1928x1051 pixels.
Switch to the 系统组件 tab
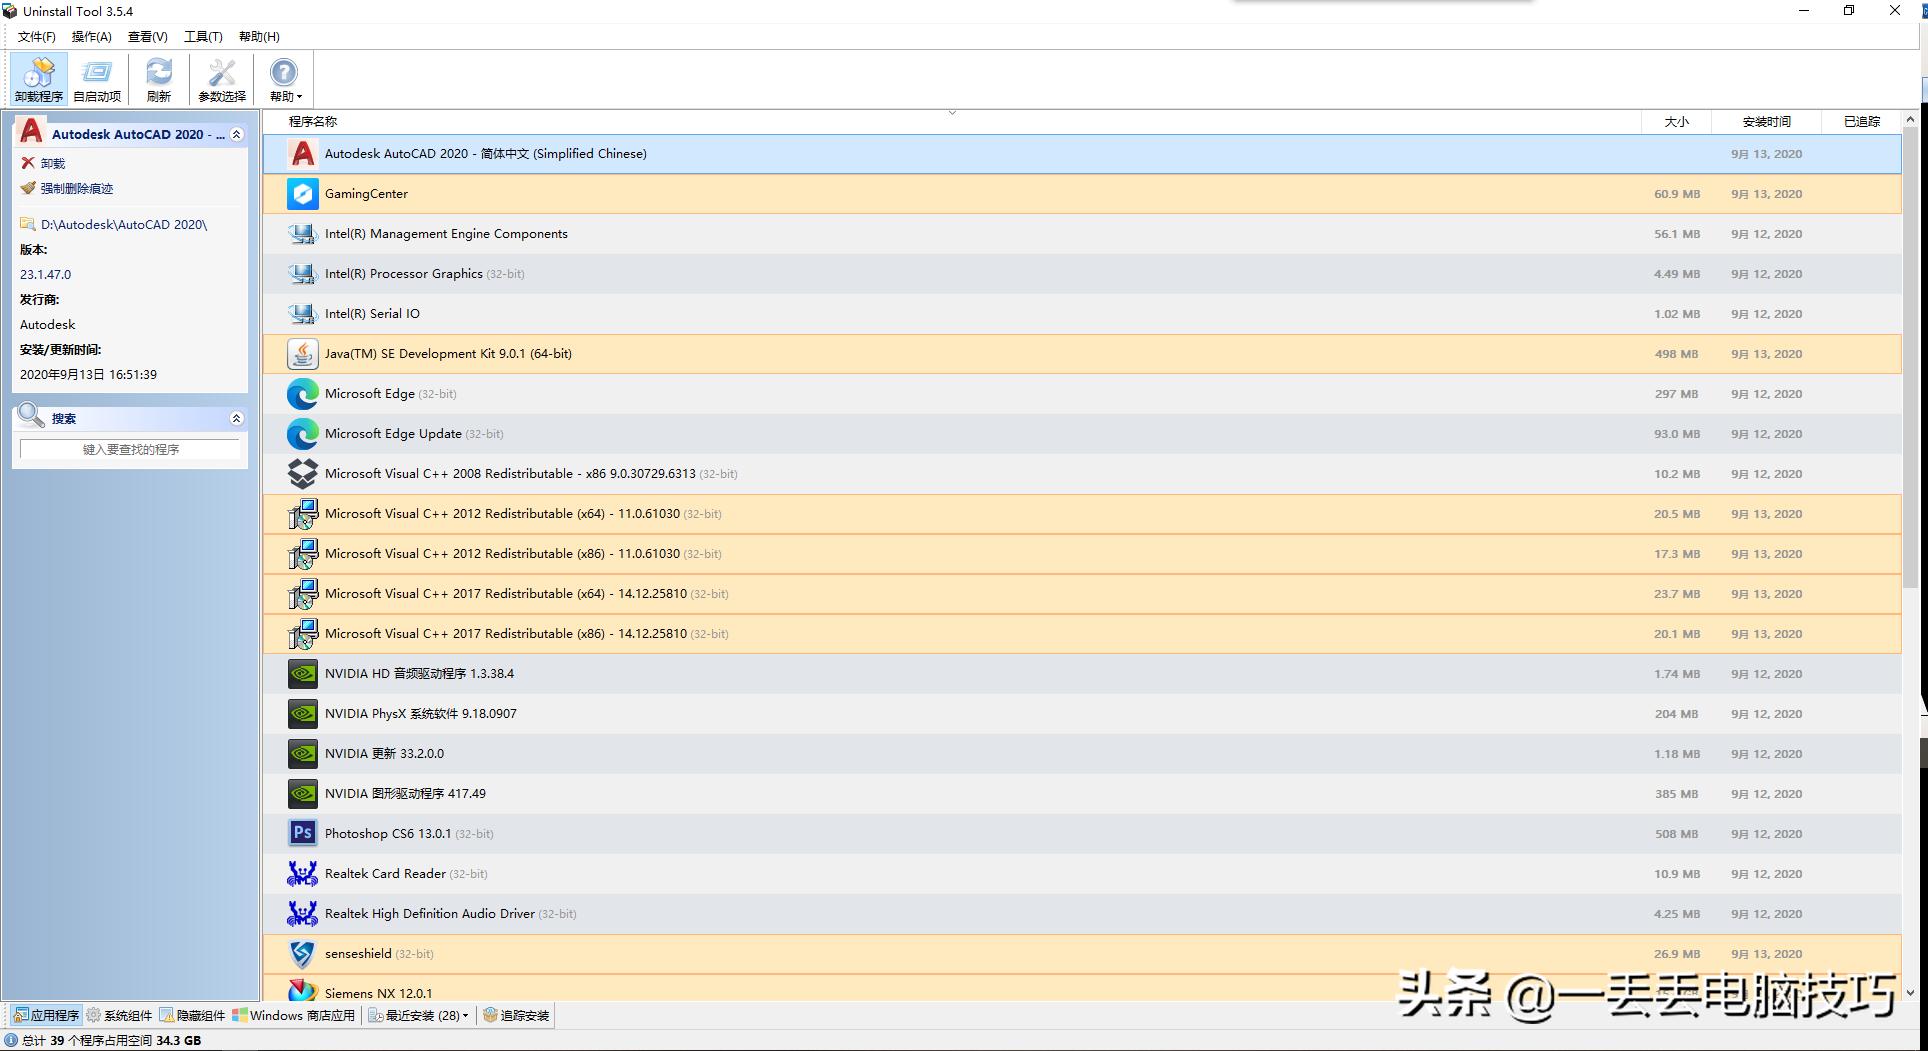[119, 1015]
